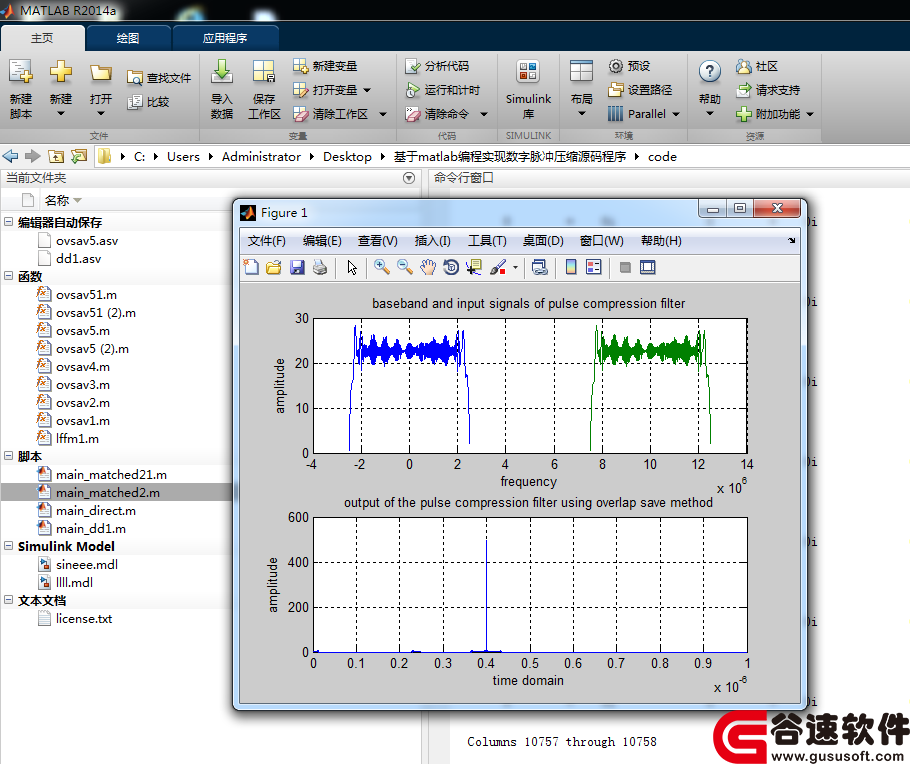
Task: Click the Hide Plot Tools icon
Action: click(x=625, y=268)
